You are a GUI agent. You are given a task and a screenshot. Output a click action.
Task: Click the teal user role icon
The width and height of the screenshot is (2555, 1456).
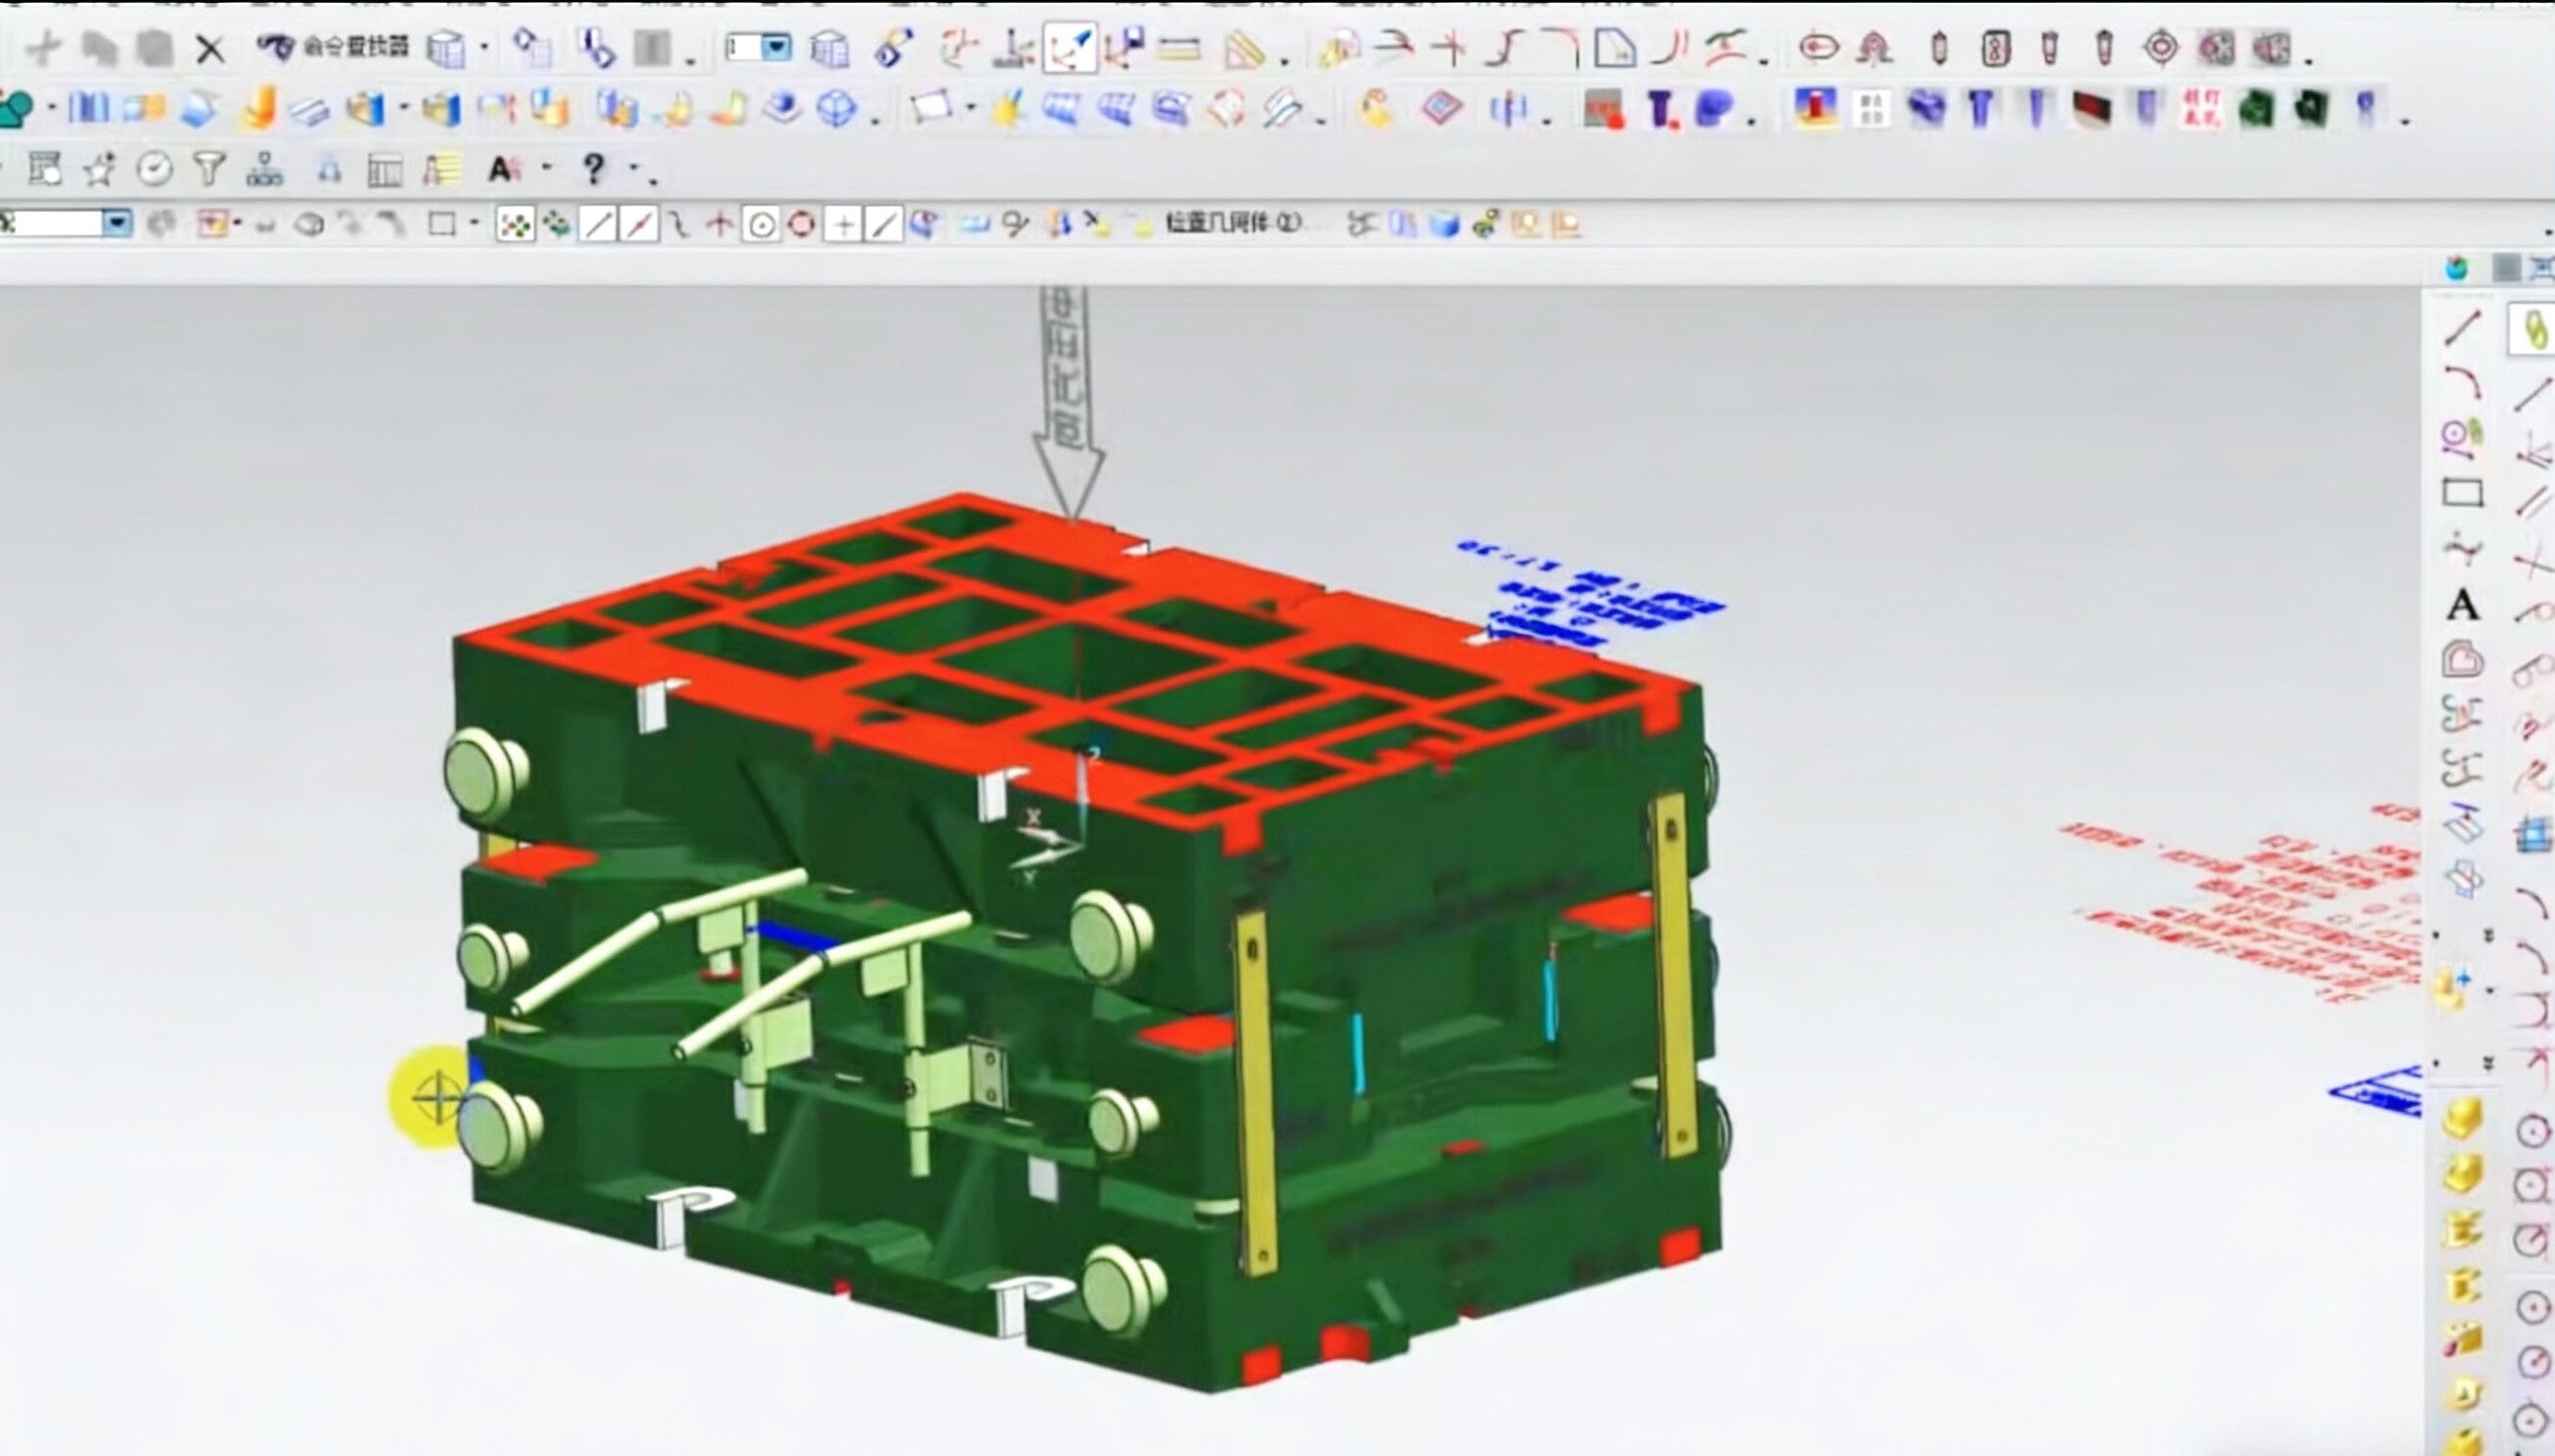point(16,108)
